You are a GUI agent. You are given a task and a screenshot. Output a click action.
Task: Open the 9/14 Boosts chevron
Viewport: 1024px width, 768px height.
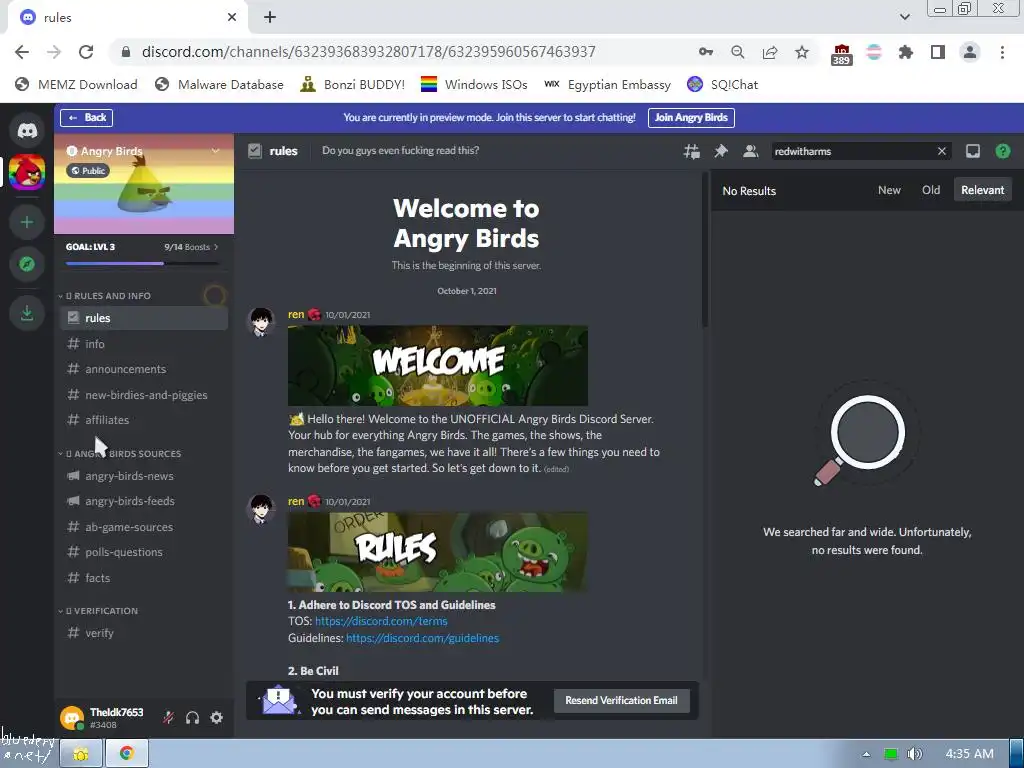pyautogui.click(x=216, y=247)
